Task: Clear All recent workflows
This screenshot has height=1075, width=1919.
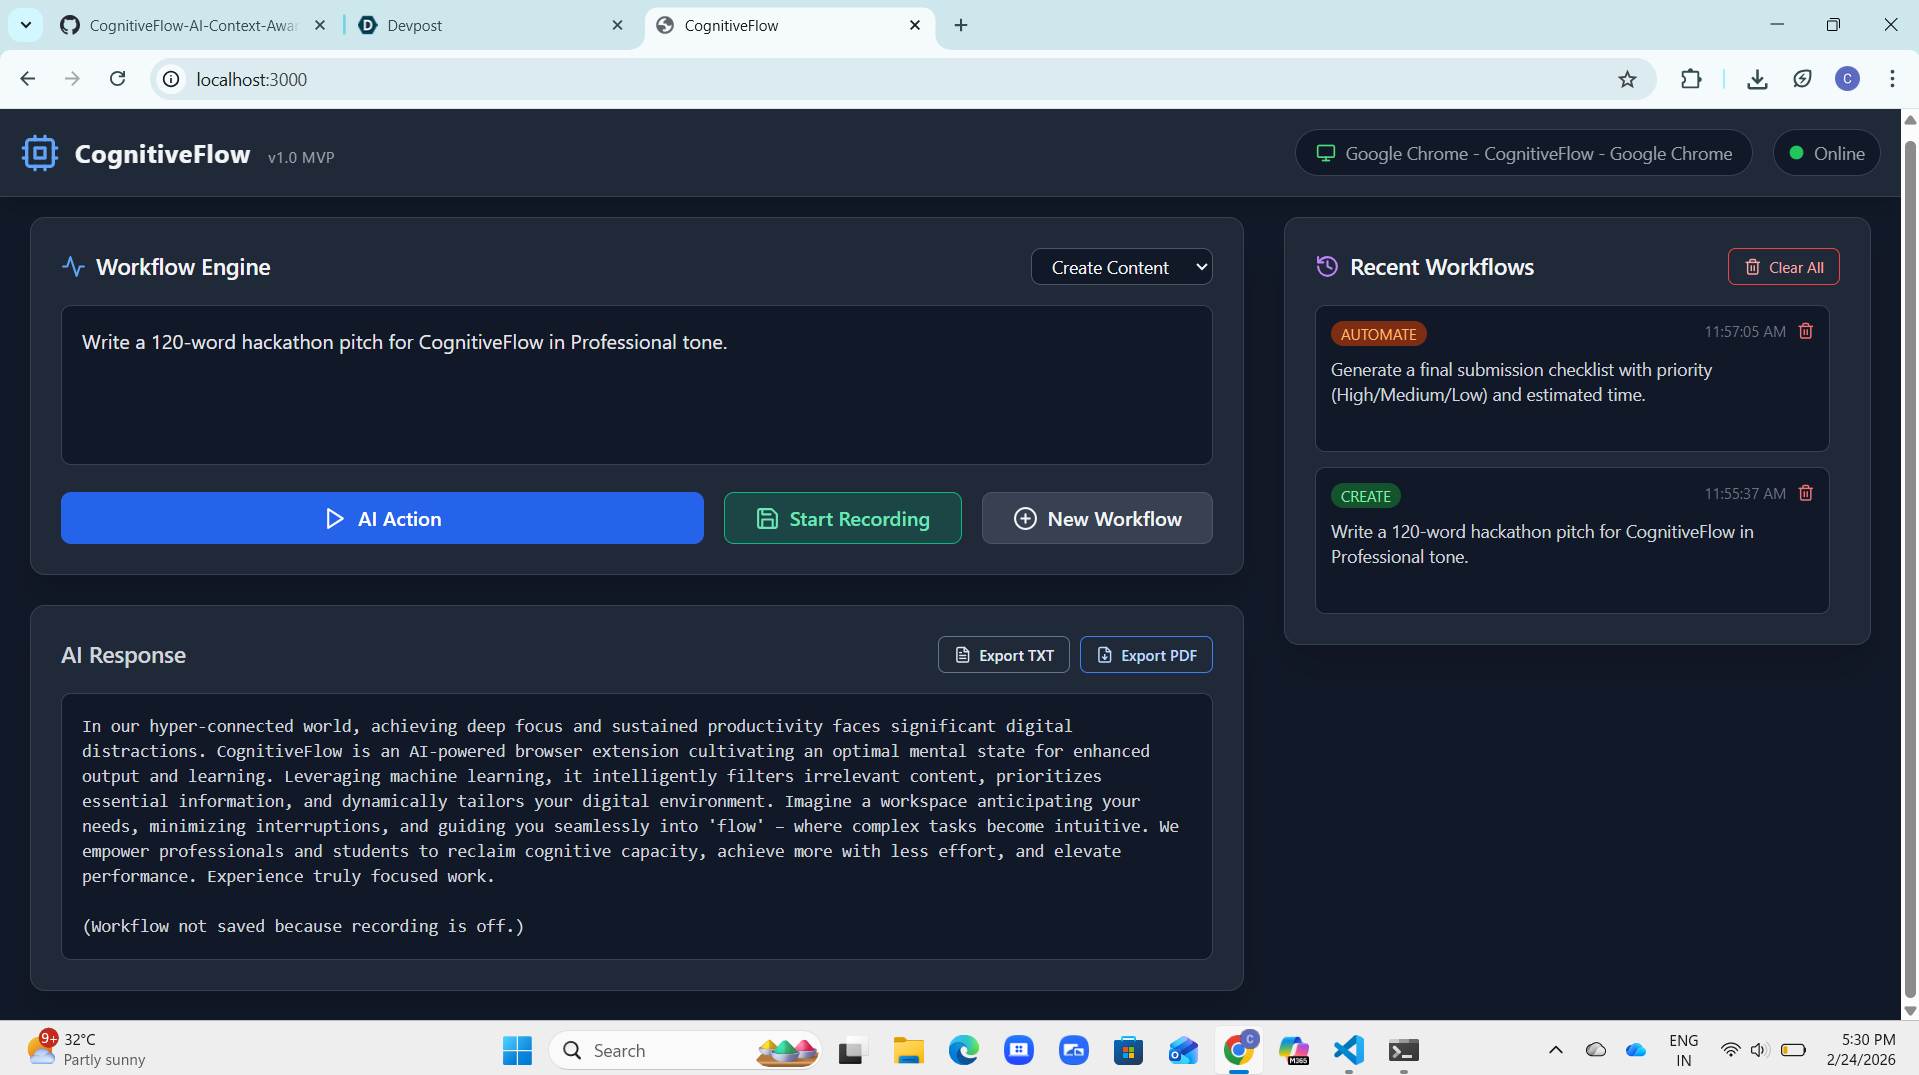Action: click(1784, 267)
